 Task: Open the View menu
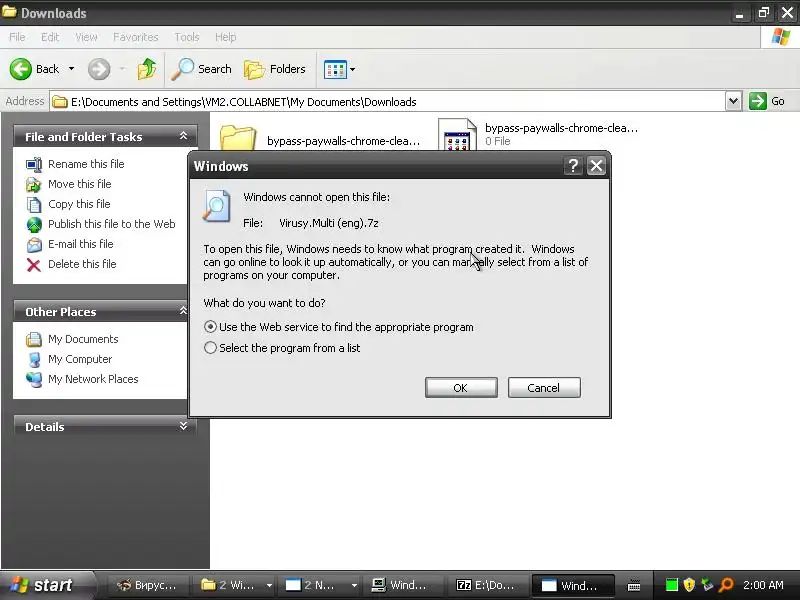tap(86, 37)
